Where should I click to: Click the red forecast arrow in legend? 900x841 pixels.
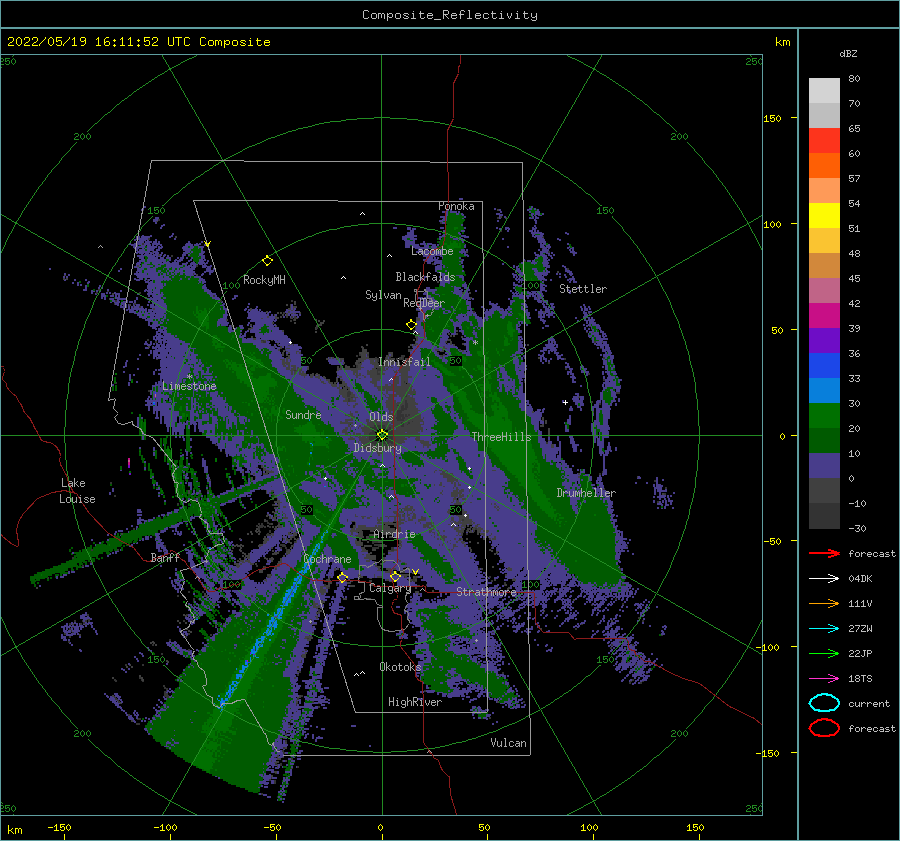click(824, 553)
